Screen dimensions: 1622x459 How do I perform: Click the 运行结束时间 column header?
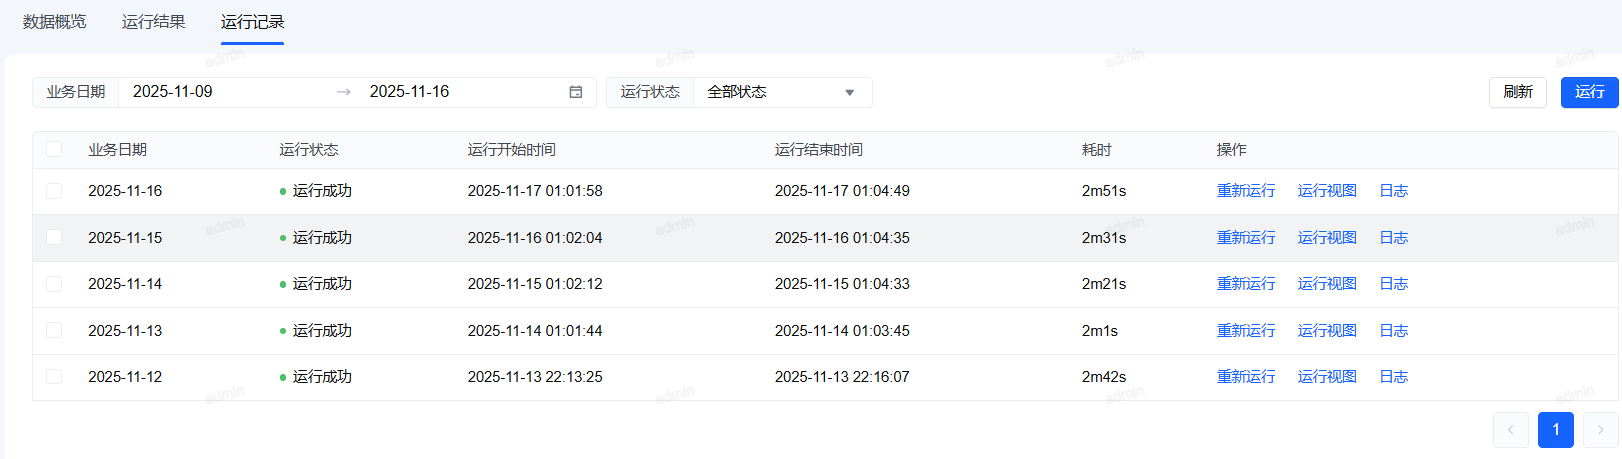pyautogui.click(x=819, y=150)
